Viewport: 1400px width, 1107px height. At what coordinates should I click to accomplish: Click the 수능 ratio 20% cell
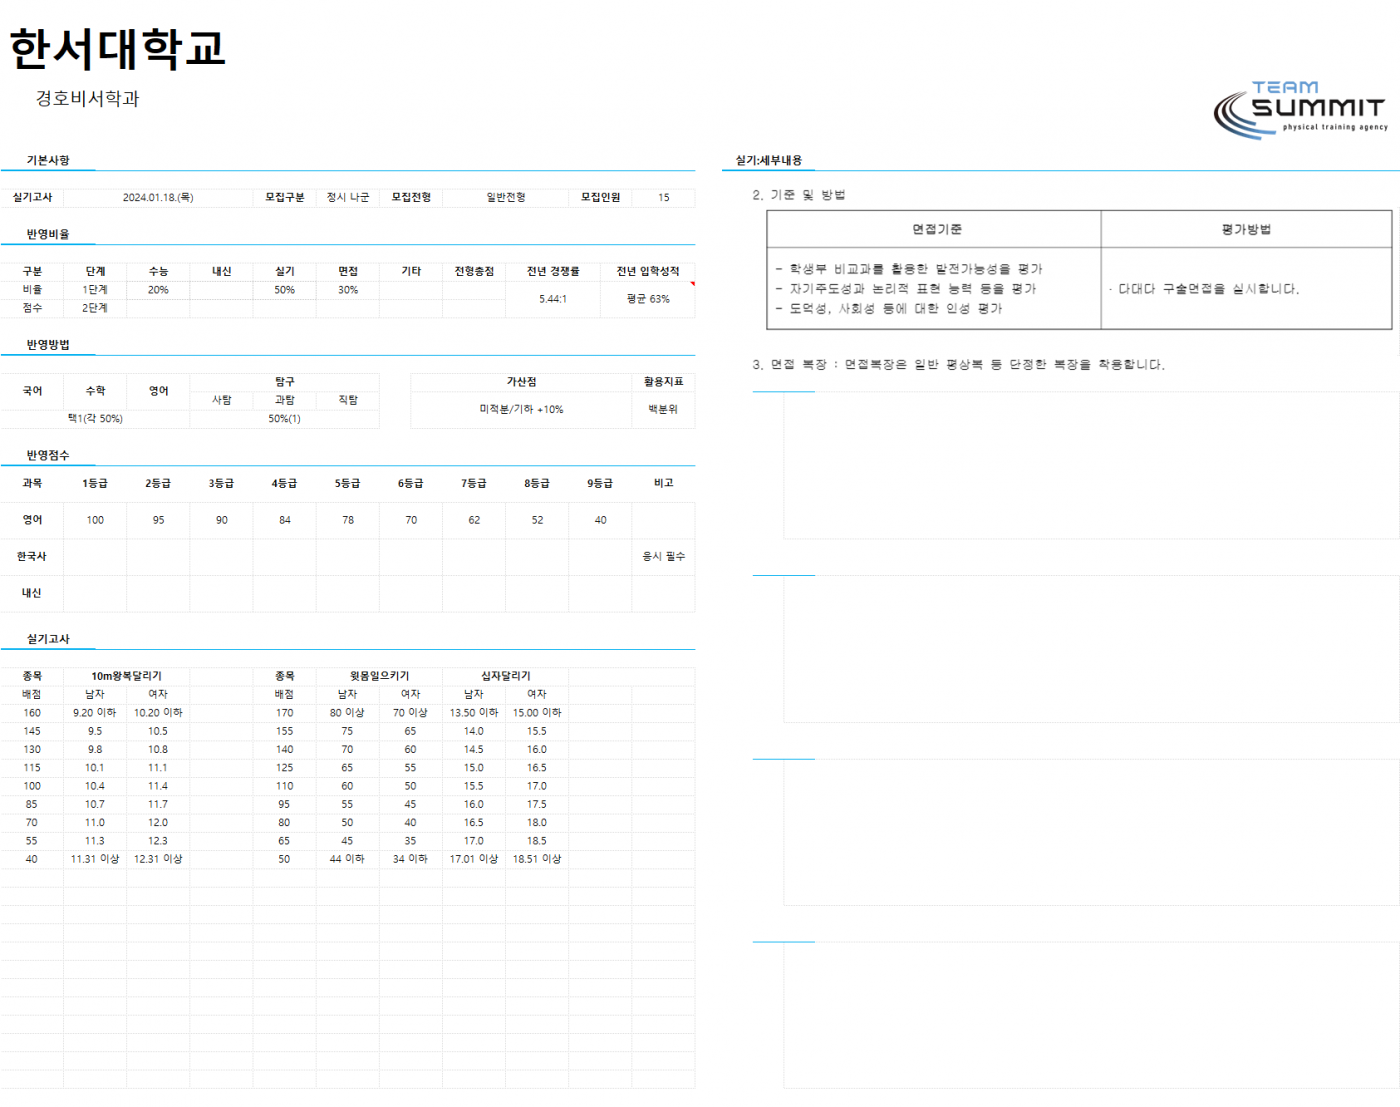(x=158, y=290)
